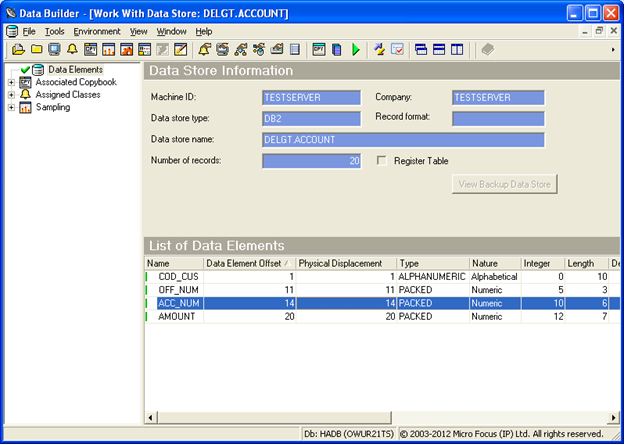The height and width of the screenshot is (445, 625).
Task: Select the COD_CUS row
Action: pos(382,277)
